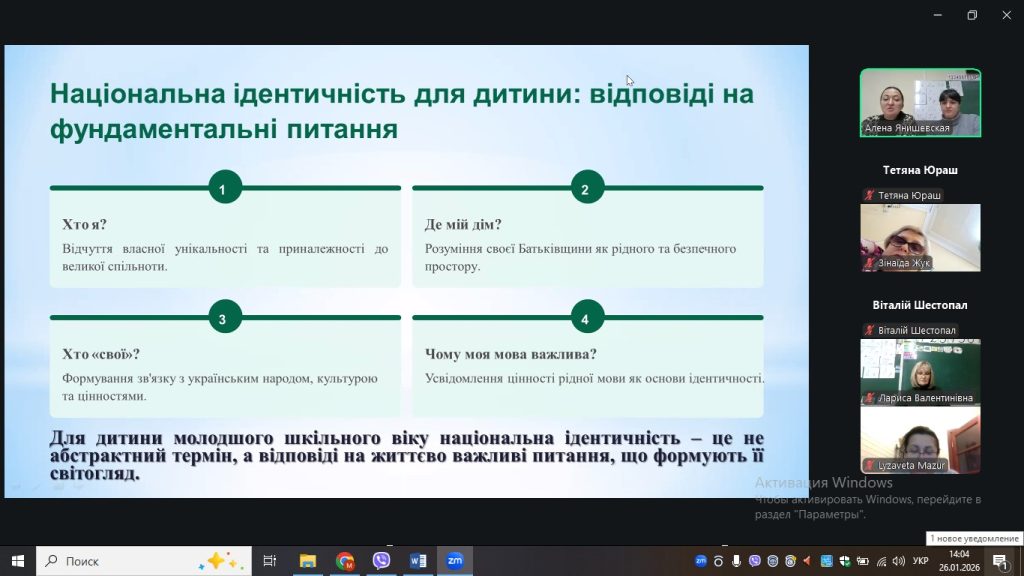Click Алена Янишевская's video thumbnail
This screenshot has width=1024, height=576.
920,102
